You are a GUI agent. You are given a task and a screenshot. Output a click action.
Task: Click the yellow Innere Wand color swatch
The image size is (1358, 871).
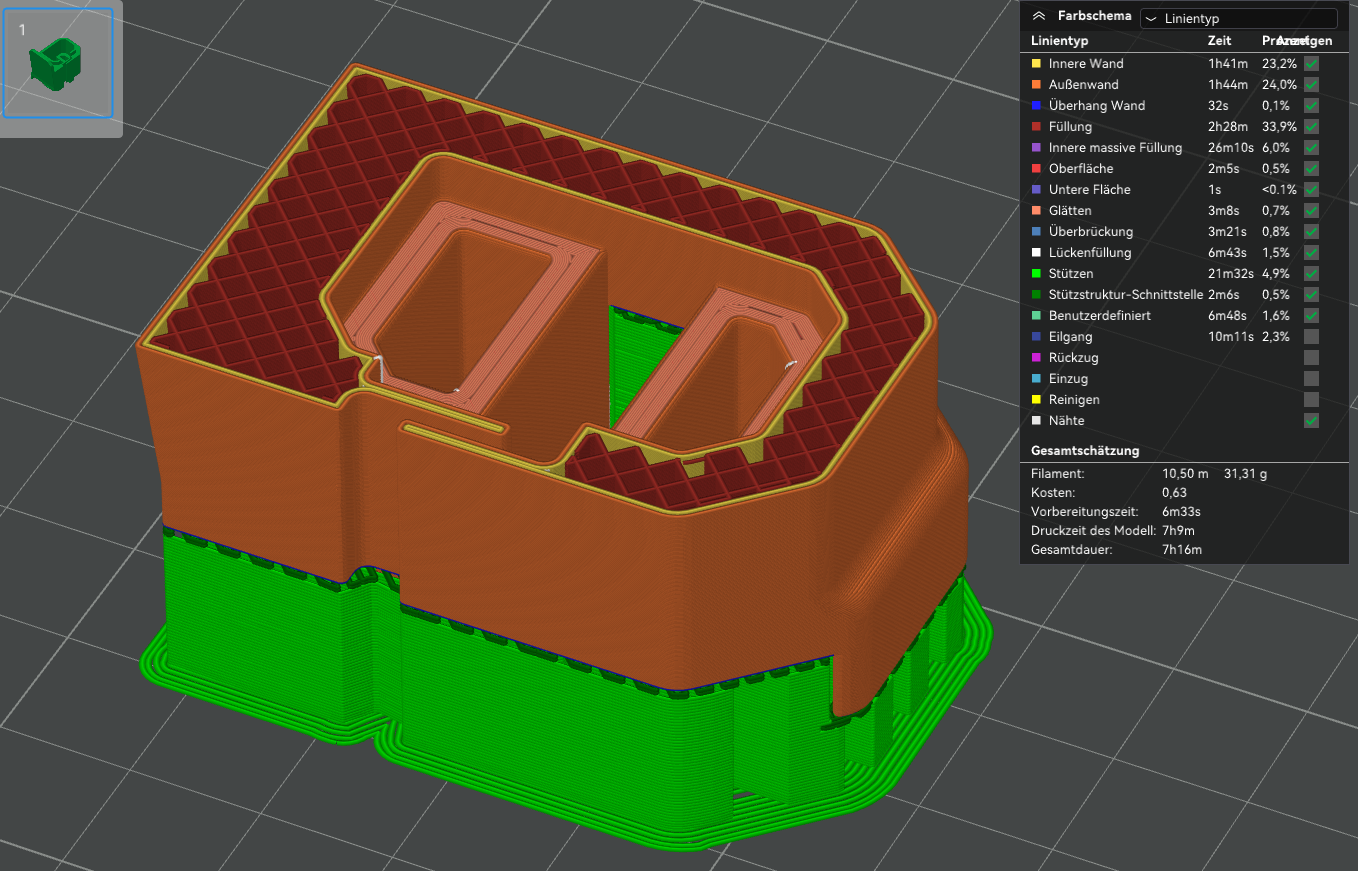(1036, 64)
